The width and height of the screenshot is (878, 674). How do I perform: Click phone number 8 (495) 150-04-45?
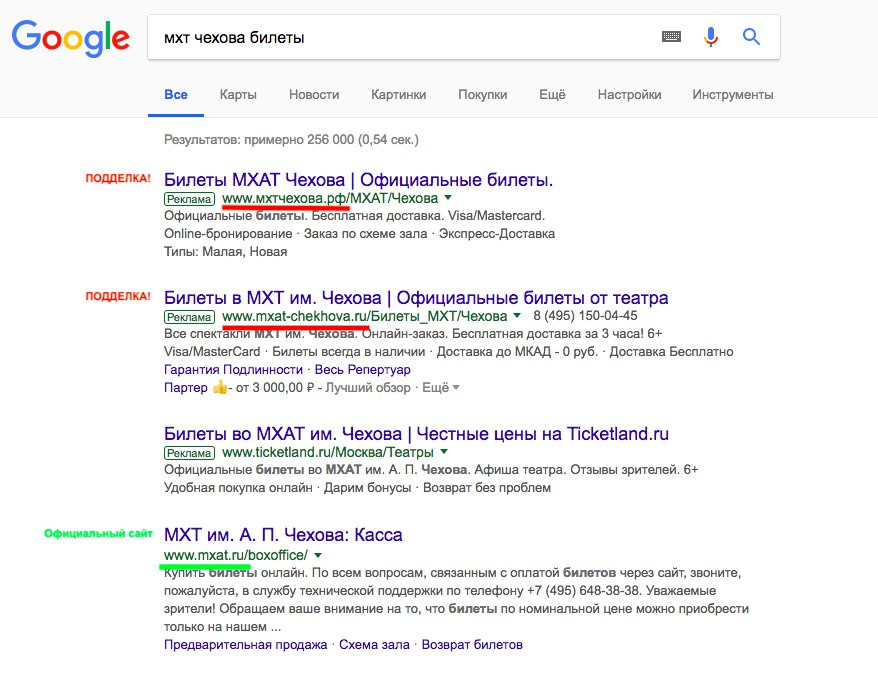coord(585,316)
